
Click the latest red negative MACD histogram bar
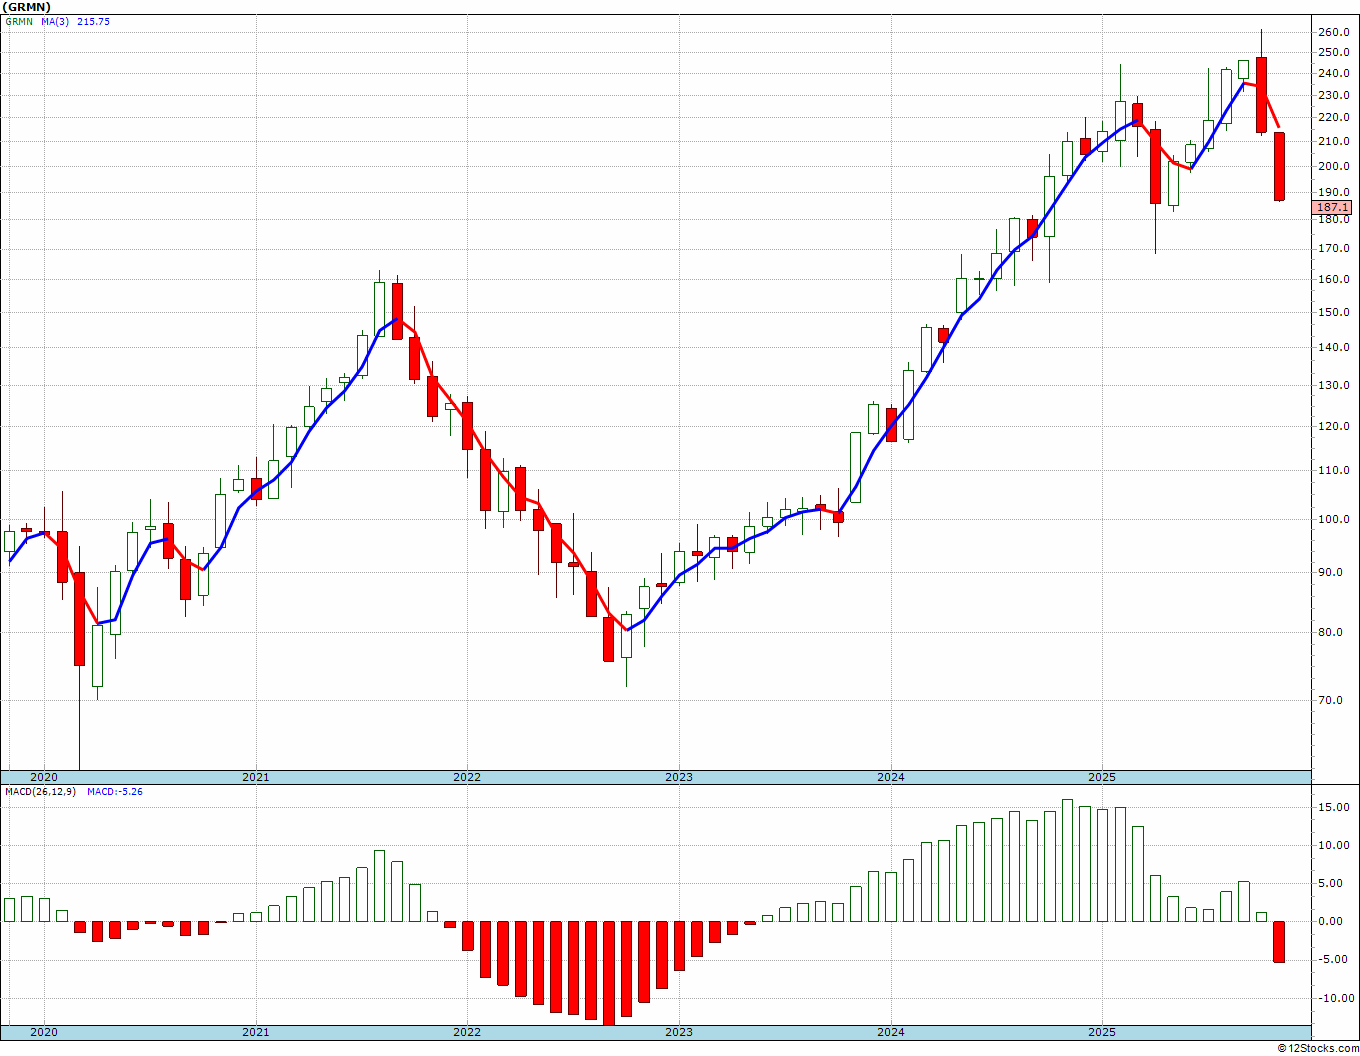pos(1279,942)
